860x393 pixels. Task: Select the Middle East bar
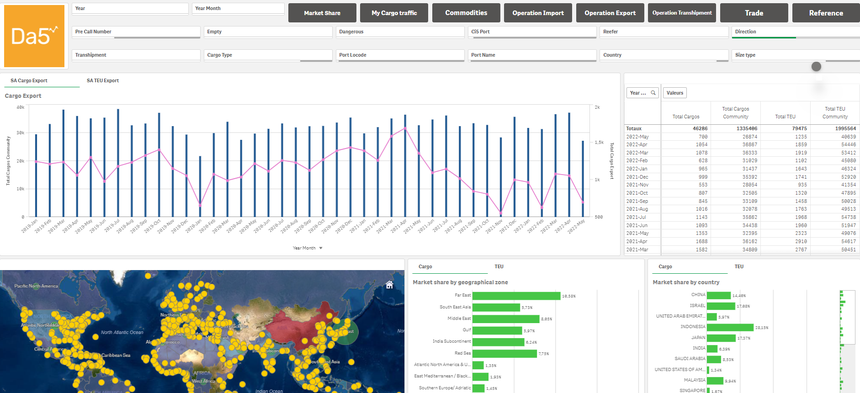pos(506,319)
